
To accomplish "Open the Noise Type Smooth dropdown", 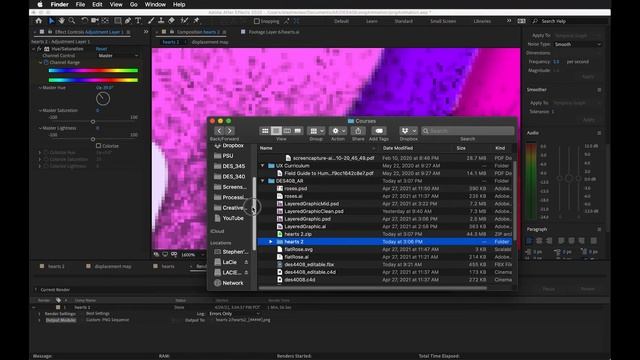I will coord(578,44).
